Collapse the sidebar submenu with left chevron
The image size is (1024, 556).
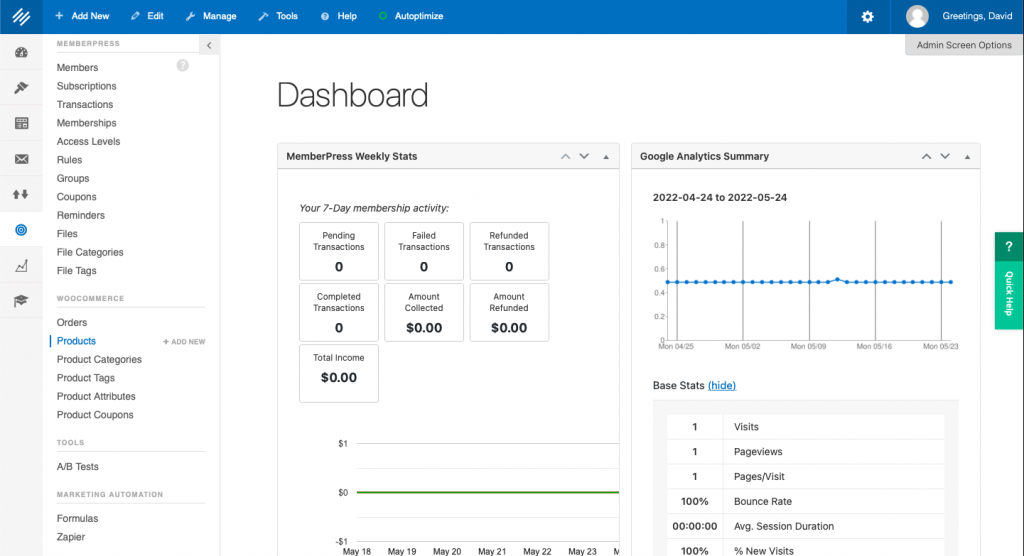pos(208,45)
